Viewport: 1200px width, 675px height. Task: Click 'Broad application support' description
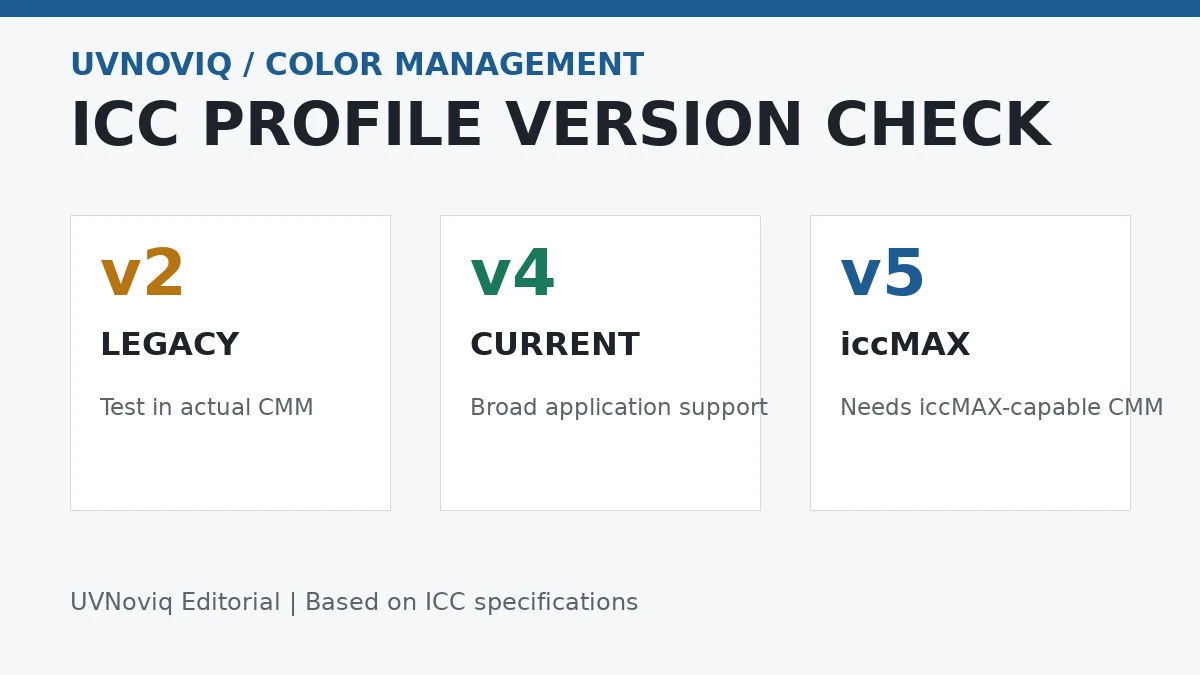[x=619, y=408]
